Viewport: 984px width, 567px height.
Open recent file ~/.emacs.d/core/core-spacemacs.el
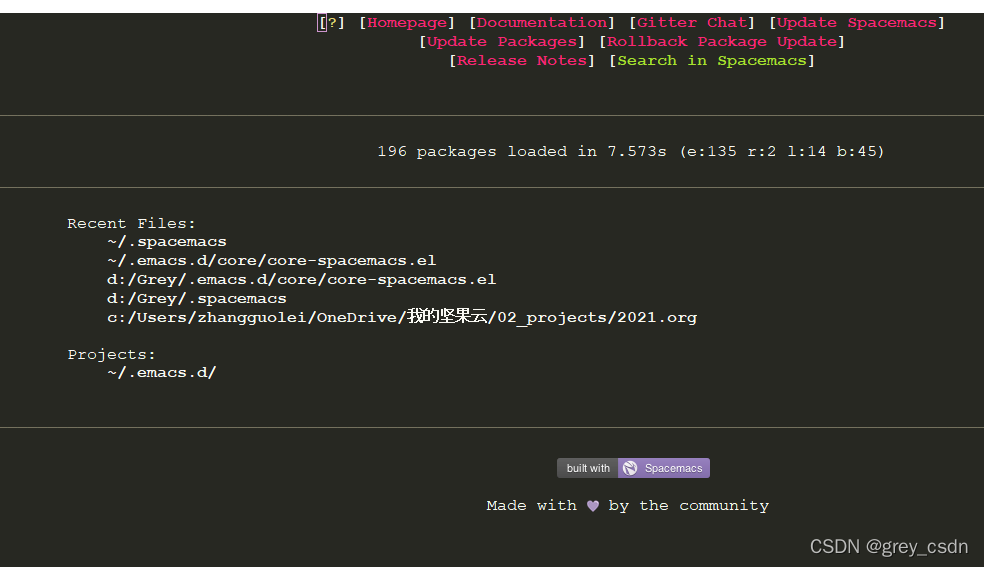coord(272,260)
